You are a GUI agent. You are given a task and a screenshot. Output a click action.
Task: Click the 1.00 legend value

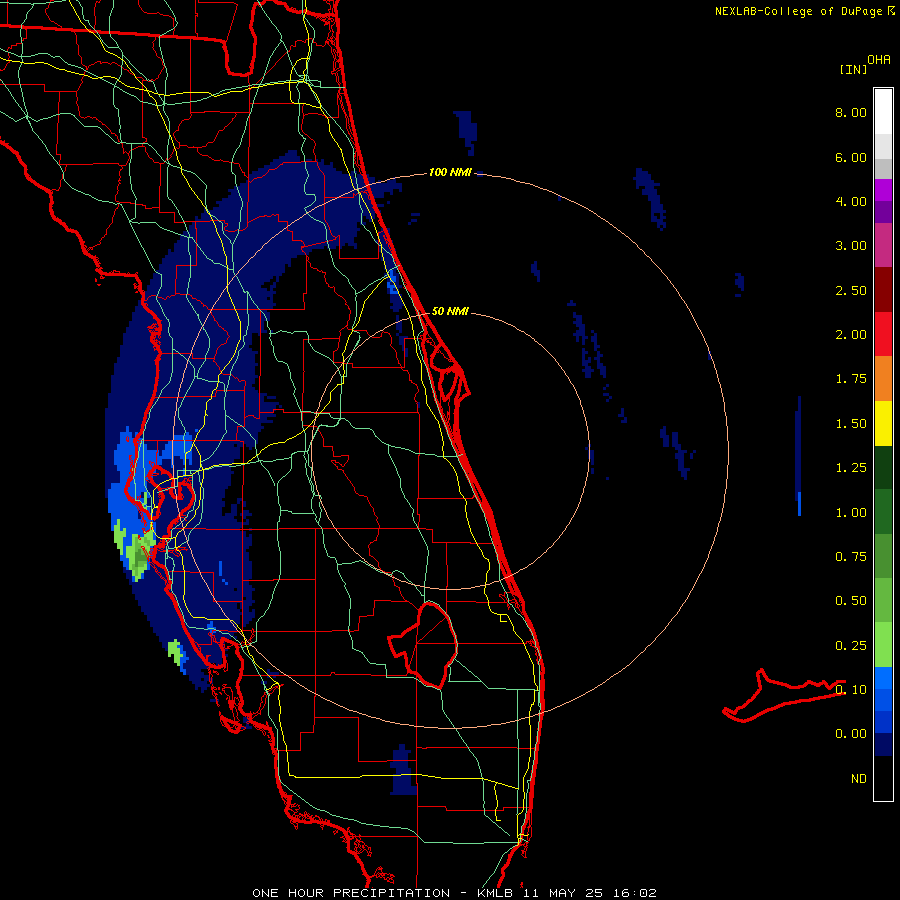[851, 513]
